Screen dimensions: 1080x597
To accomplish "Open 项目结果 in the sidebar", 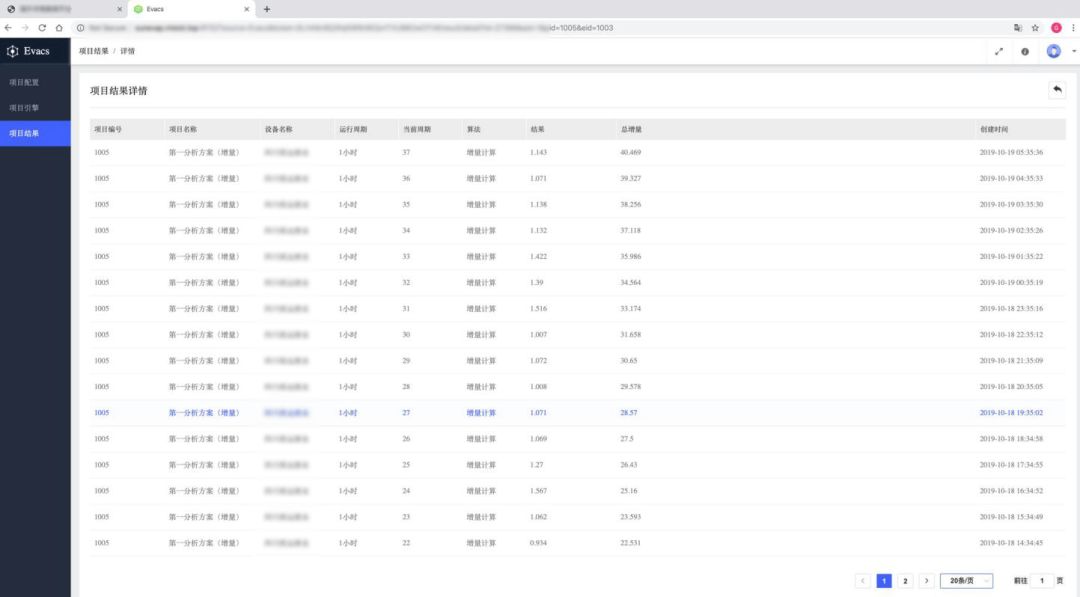I will [x=24, y=133].
